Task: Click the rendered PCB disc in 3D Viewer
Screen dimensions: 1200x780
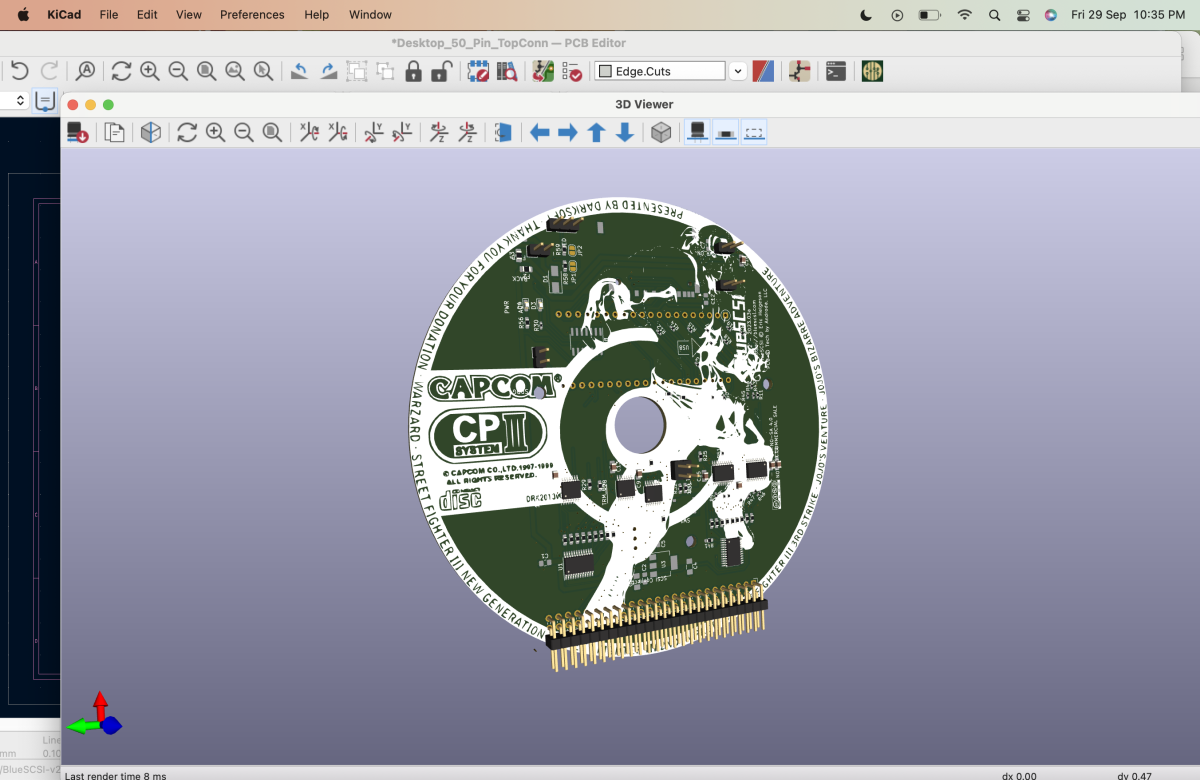Action: point(620,425)
